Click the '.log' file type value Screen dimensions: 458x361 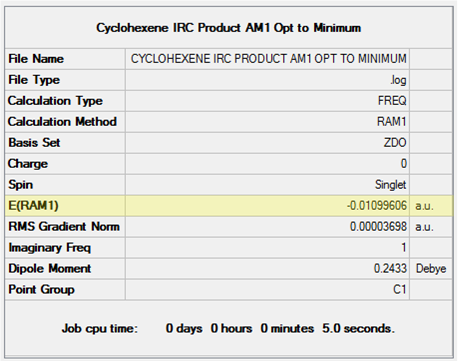[398, 80]
